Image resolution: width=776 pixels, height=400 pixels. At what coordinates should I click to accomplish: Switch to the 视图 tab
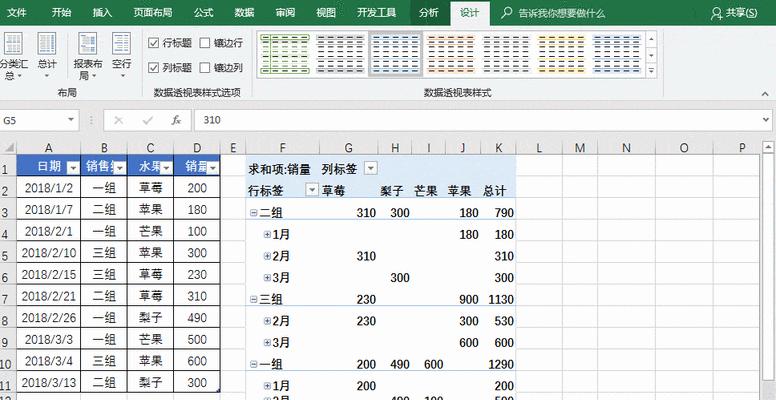(x=326, y=13)
